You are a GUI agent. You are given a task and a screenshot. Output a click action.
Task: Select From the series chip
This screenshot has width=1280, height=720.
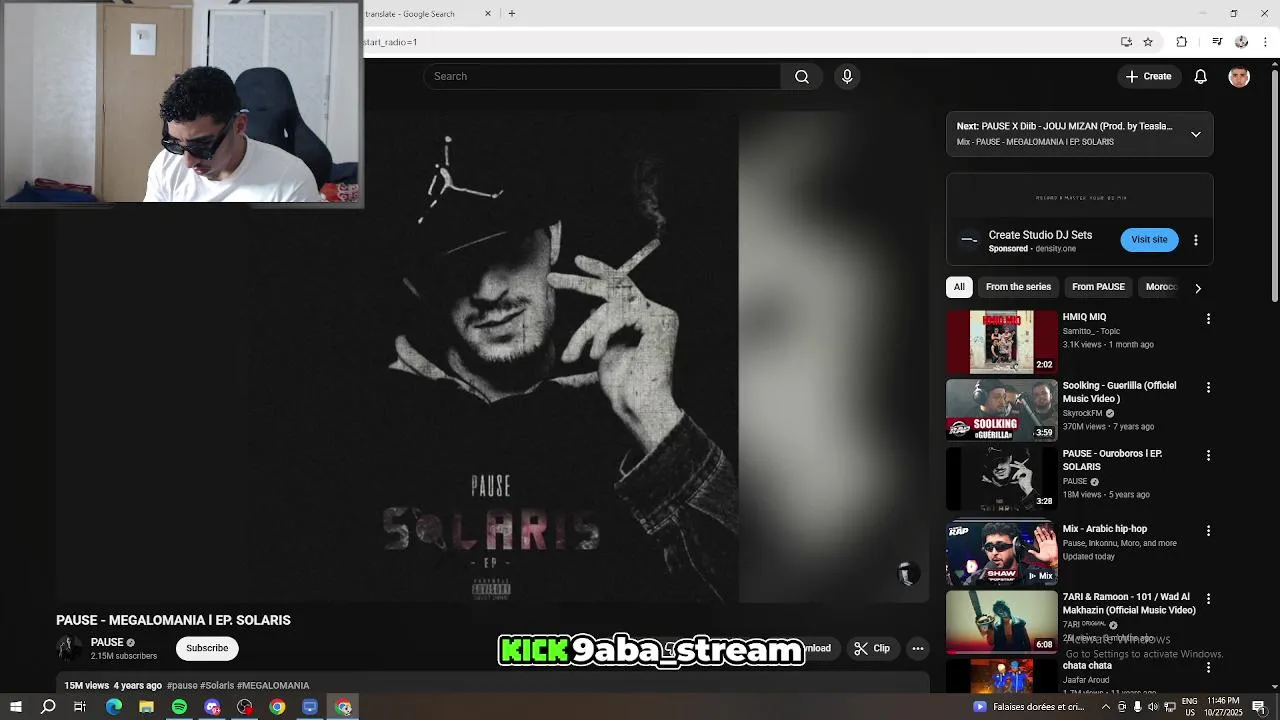tap(1018, 287)
